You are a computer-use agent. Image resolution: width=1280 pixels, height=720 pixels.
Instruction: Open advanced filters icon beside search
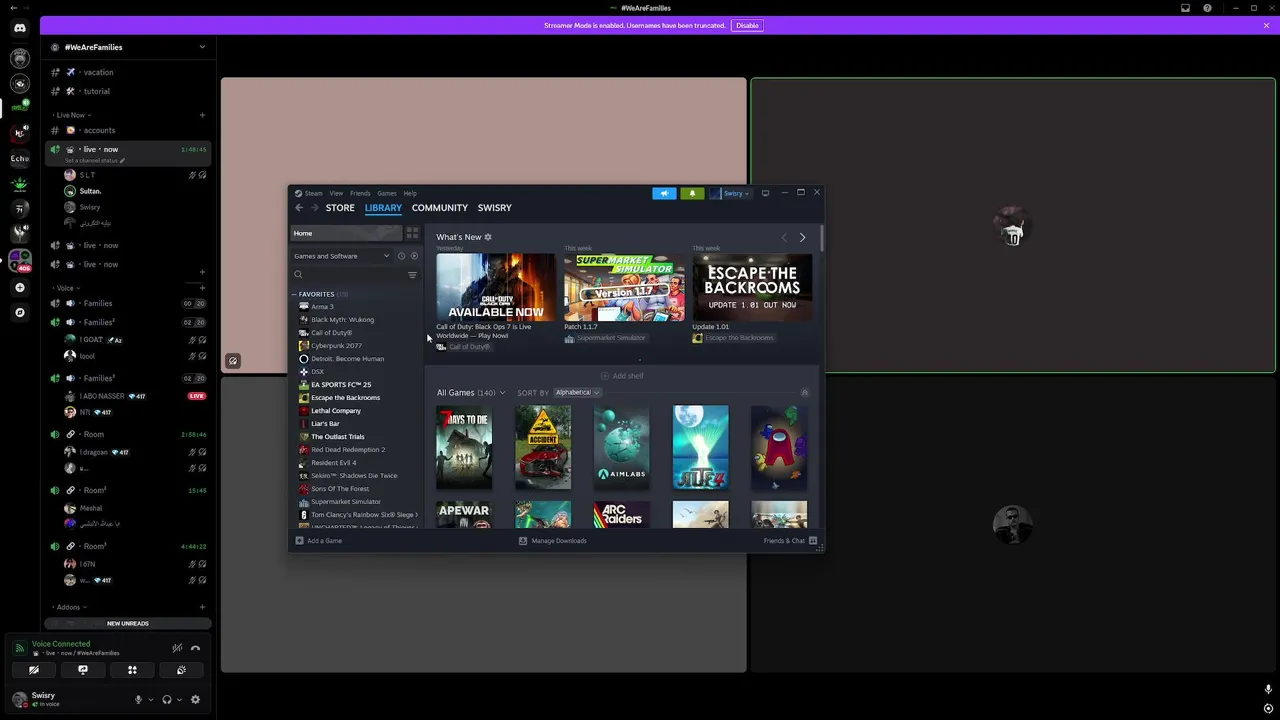[412, 275]
